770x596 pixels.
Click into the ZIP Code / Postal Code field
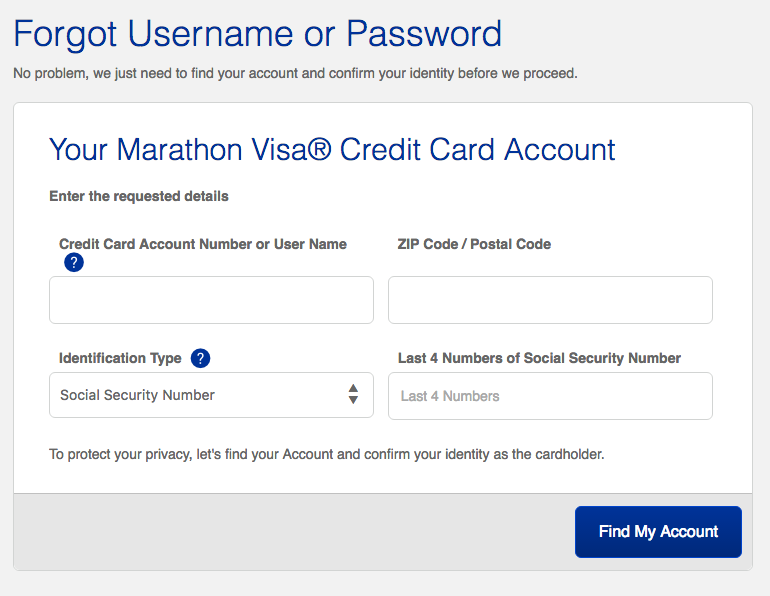coord(550,300)
